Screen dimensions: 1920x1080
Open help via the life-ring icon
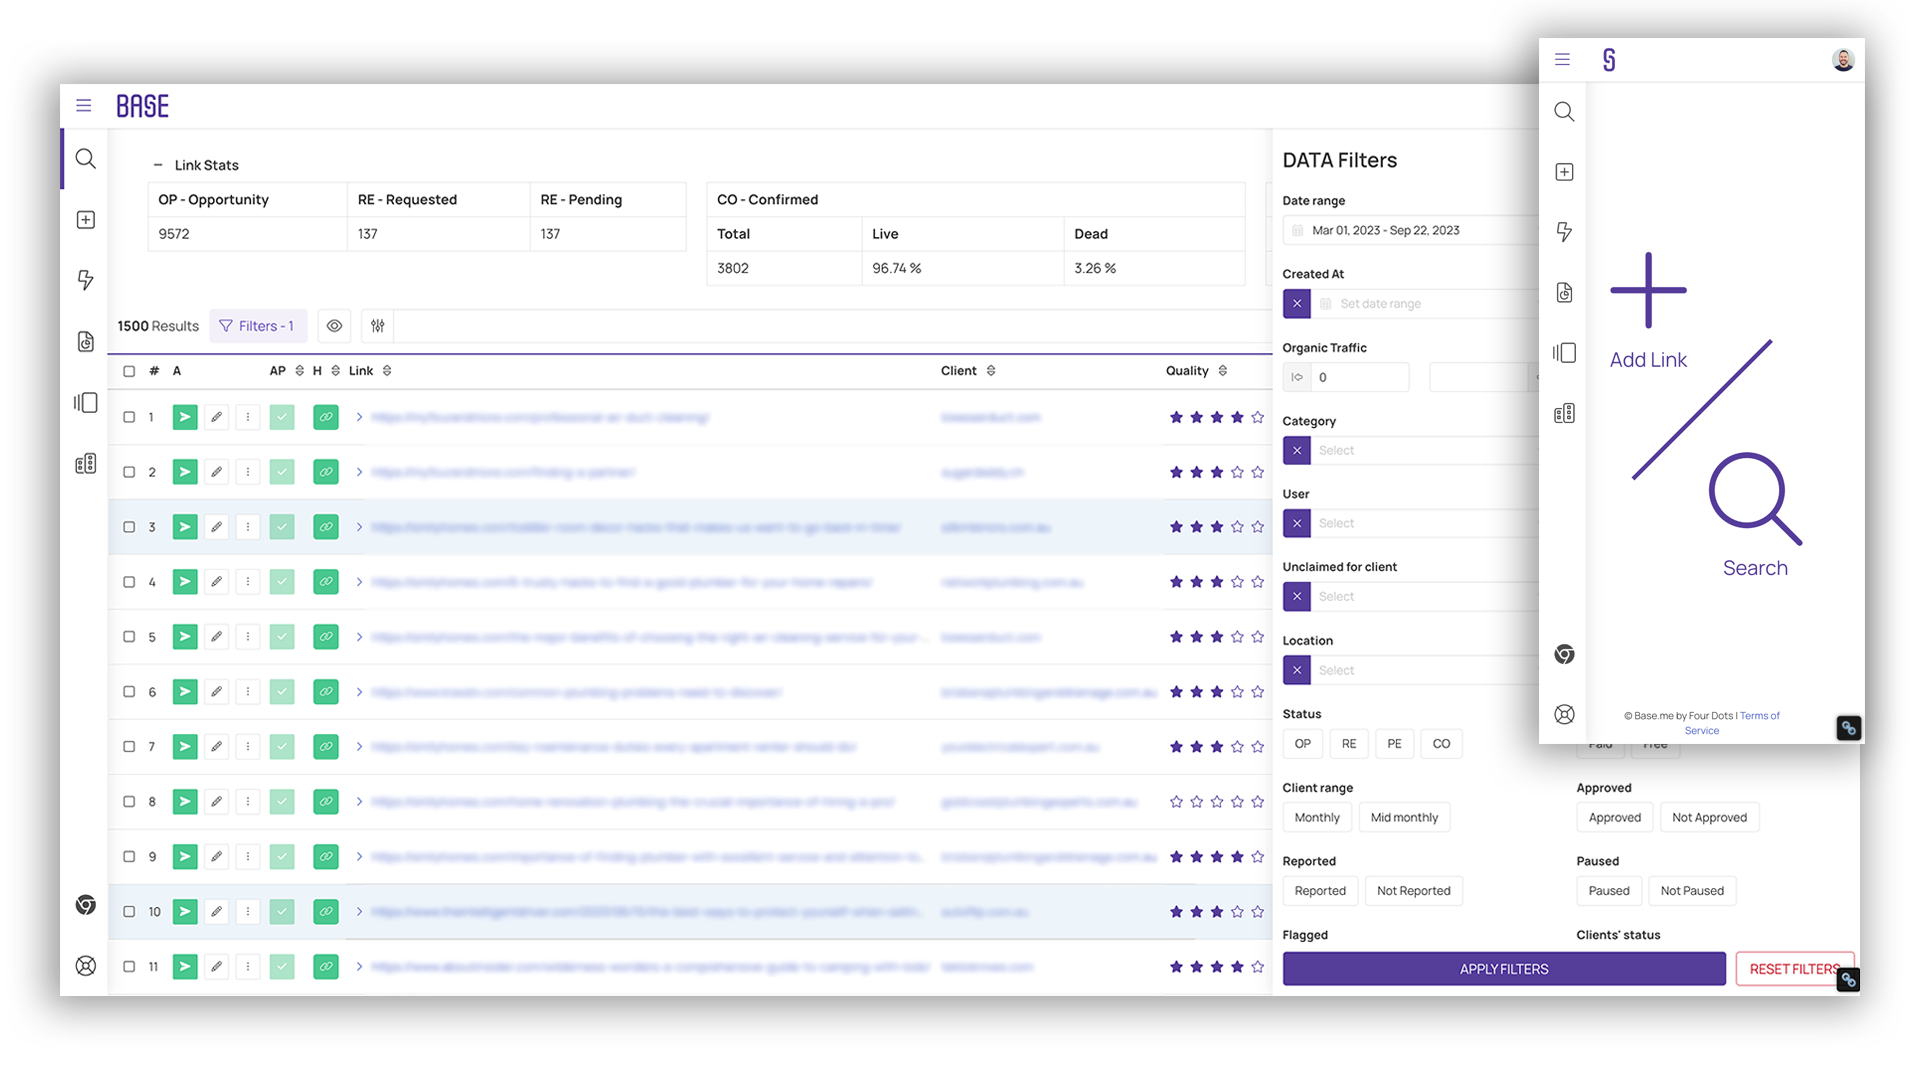tap(85, 966)
